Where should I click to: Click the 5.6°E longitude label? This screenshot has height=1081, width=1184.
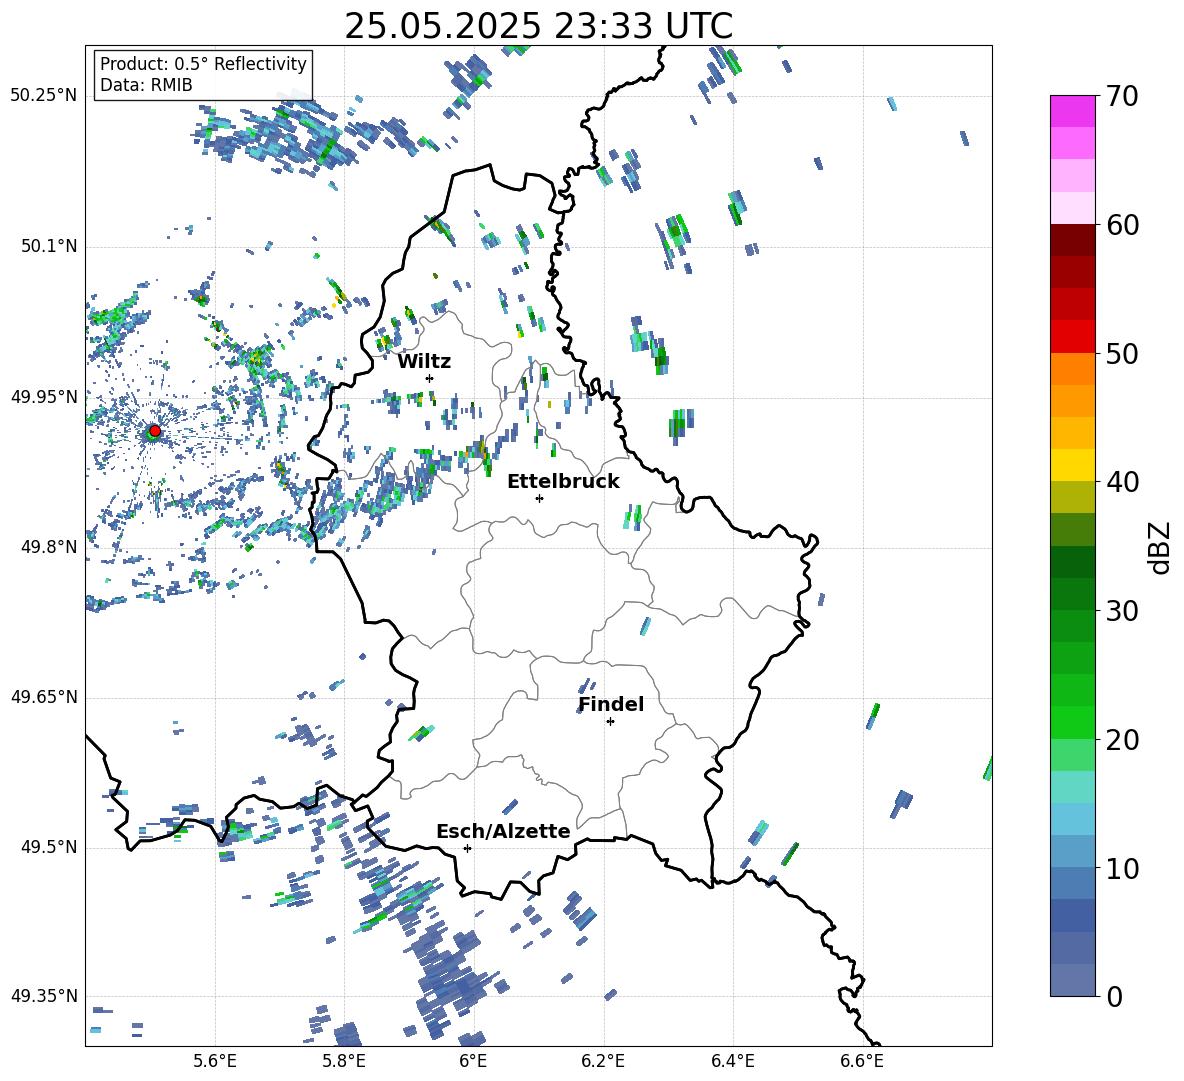point(215,1061)
